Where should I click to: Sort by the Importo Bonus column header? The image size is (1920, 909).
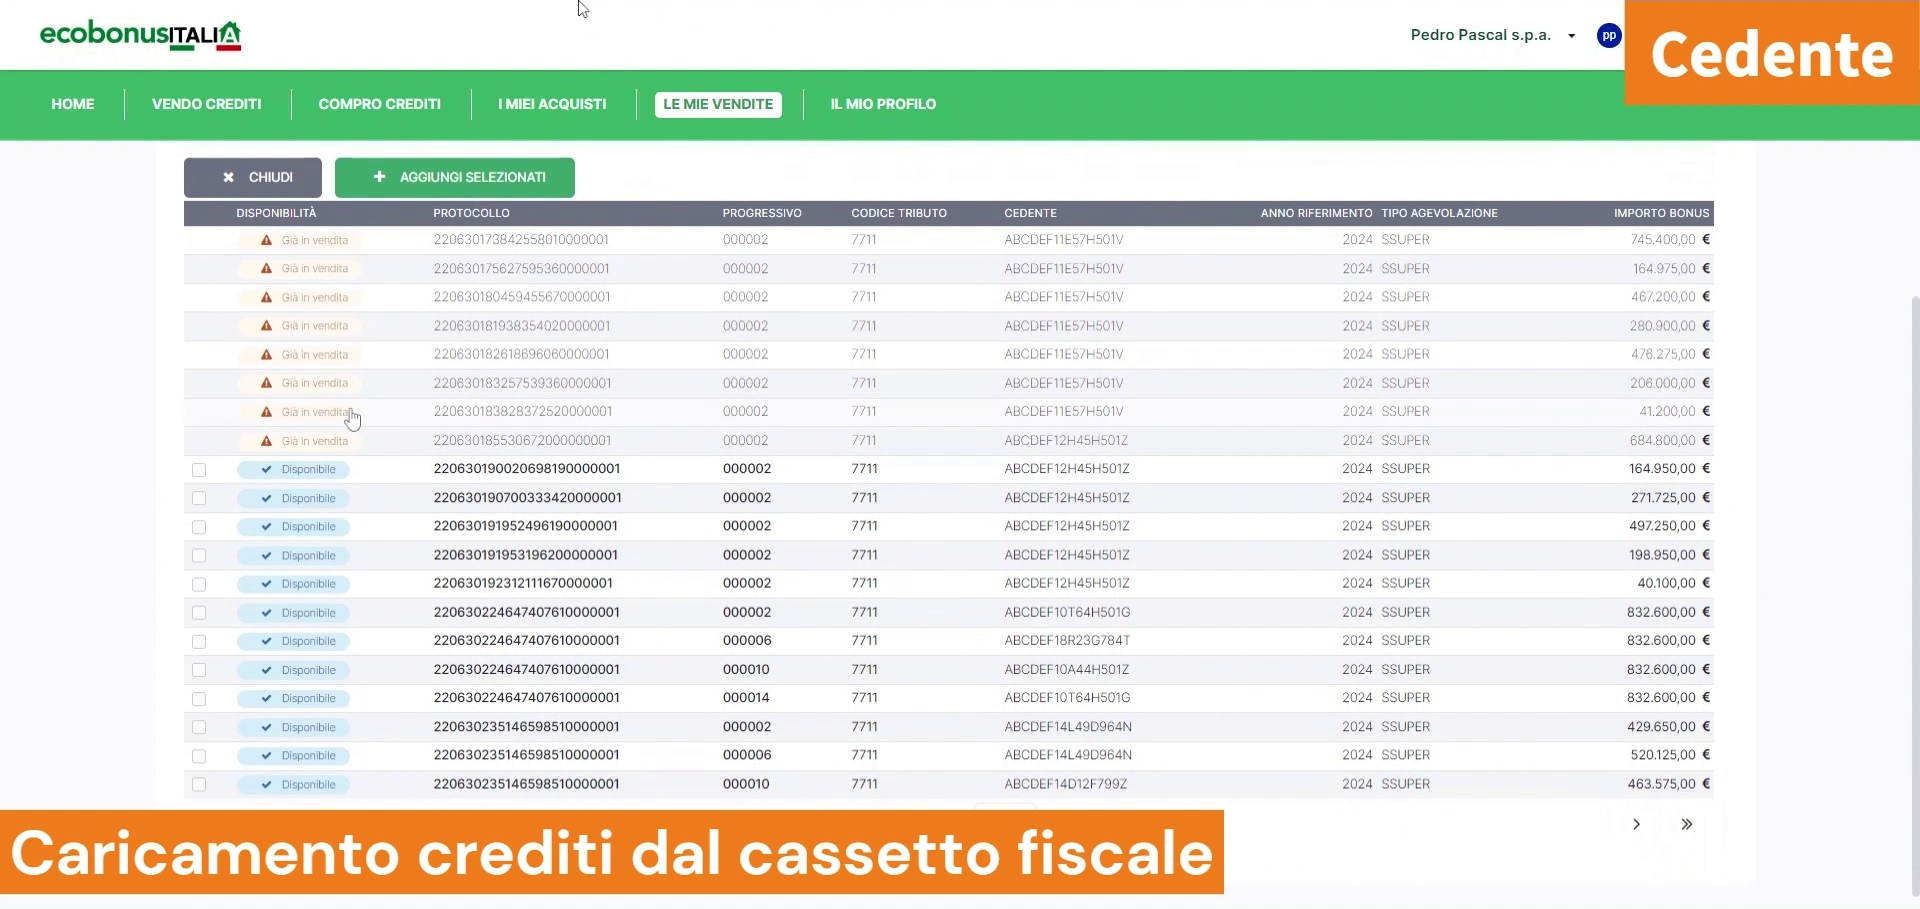tap(1660, 213)
